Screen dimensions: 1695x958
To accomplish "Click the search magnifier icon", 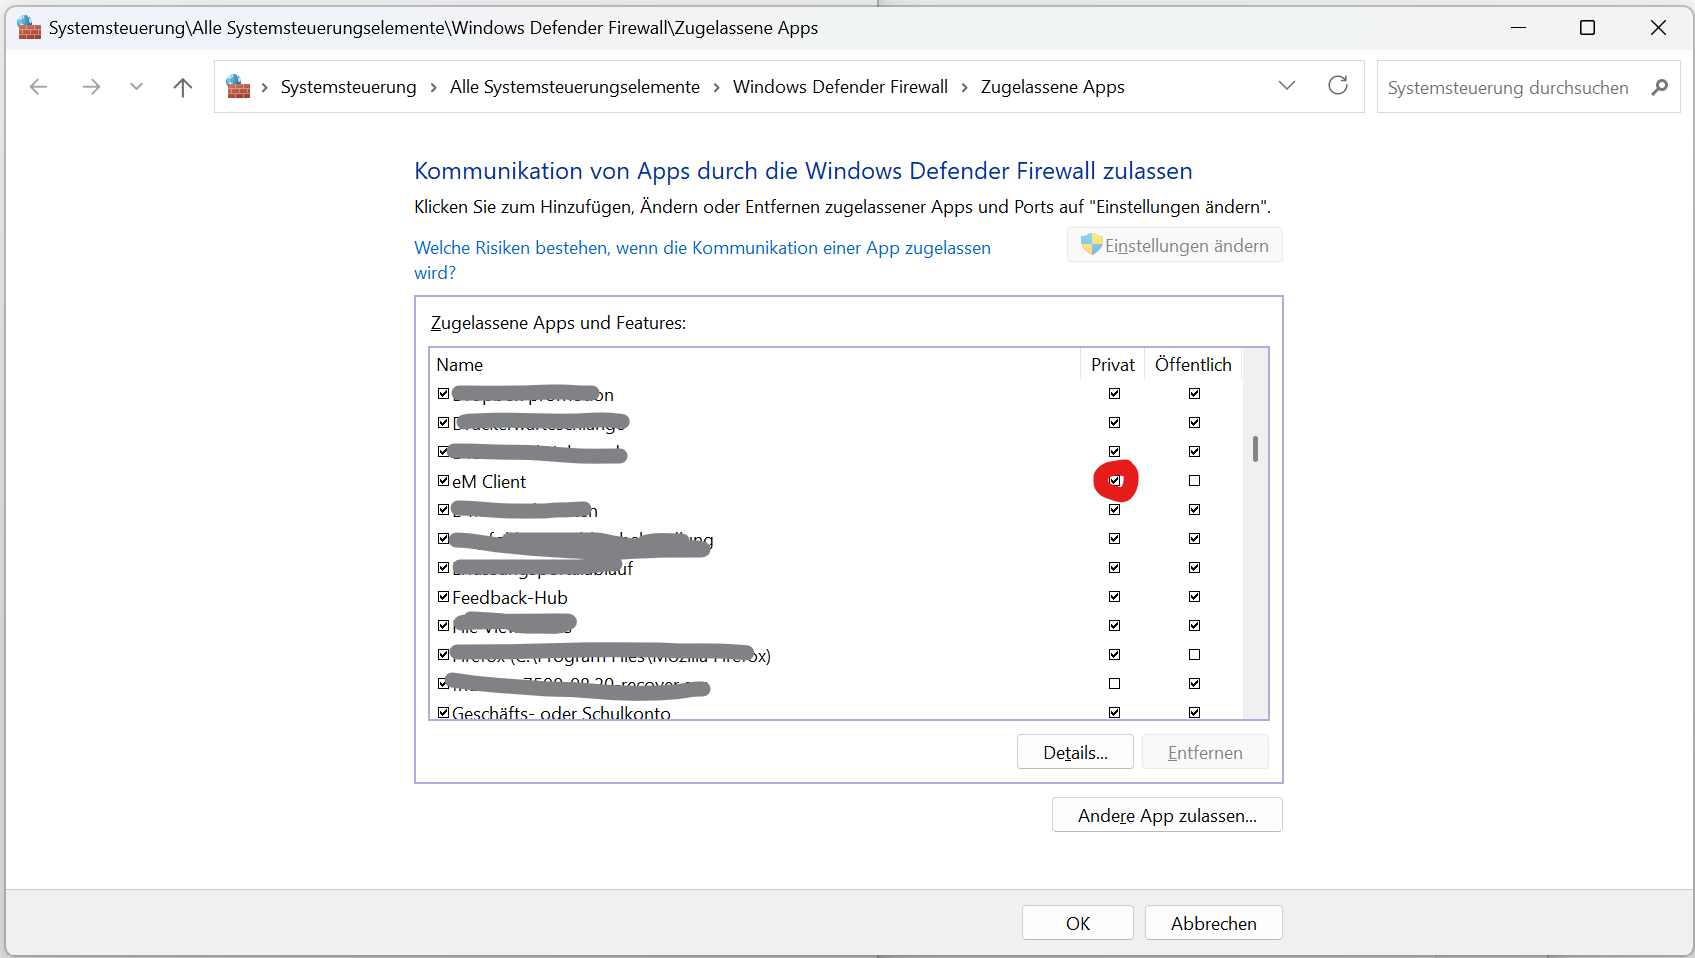I will point(1659,87).
